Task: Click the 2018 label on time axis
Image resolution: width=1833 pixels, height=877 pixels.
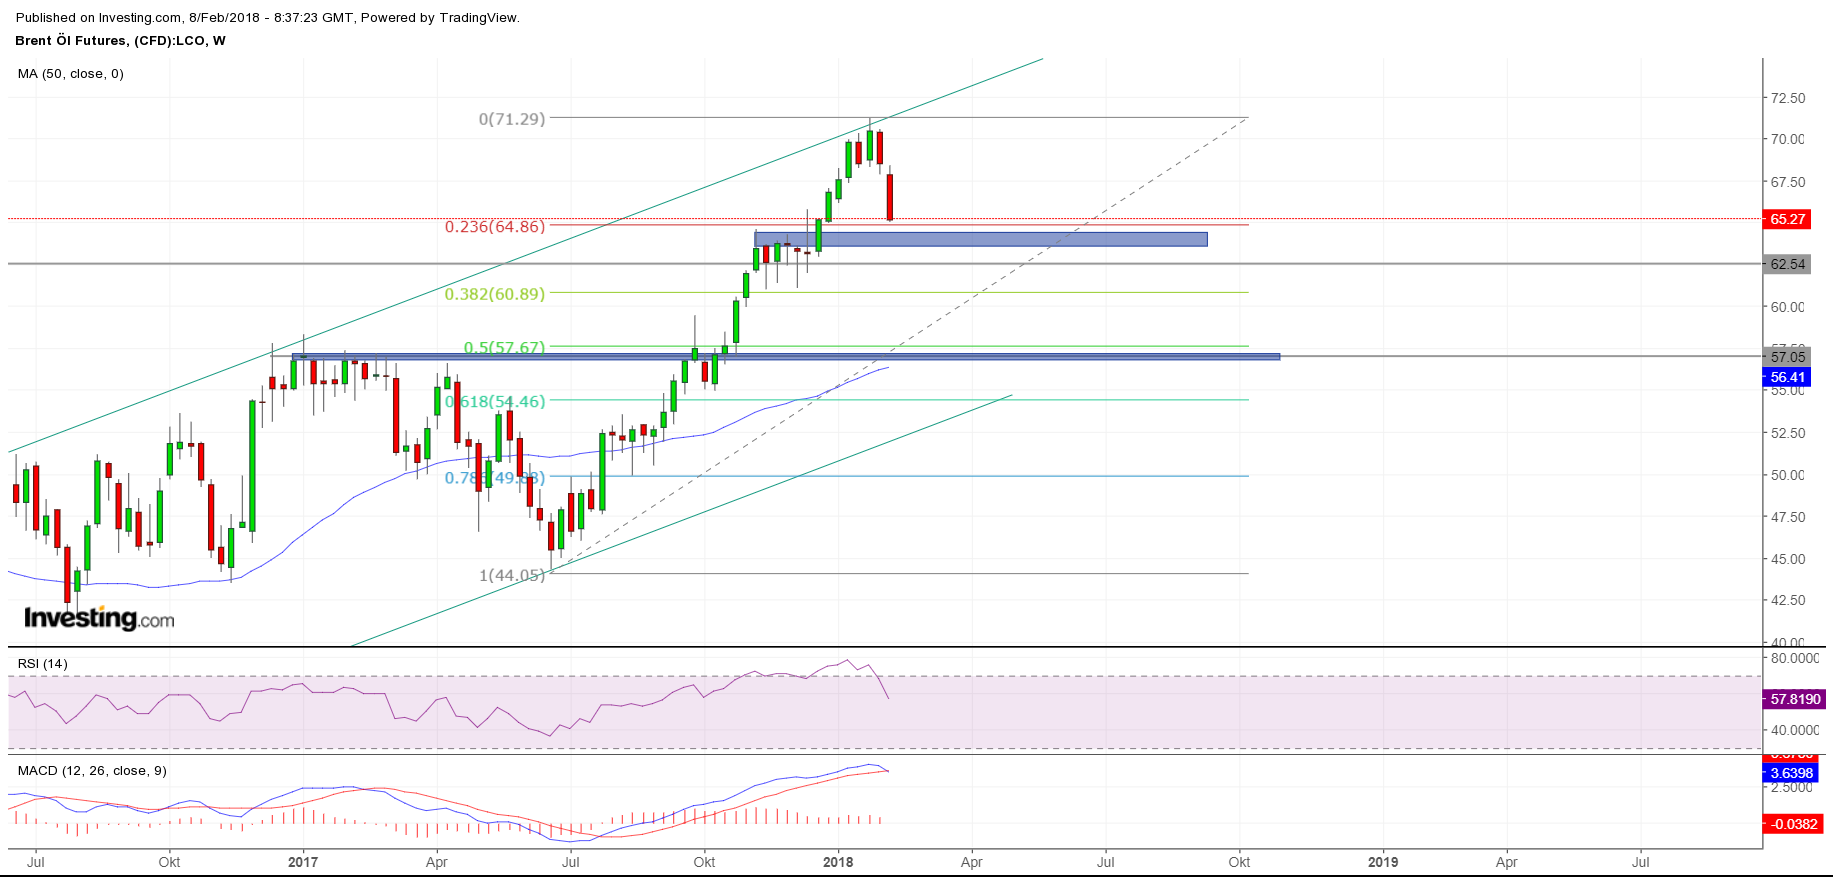Action: 838,862
